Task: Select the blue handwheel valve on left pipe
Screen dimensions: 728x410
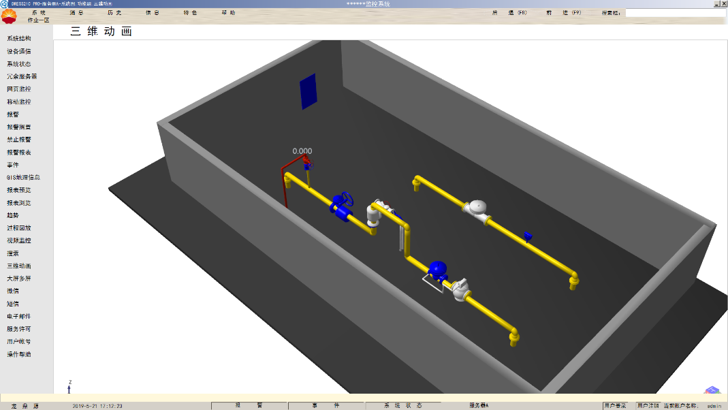Action: [x=343, y=203]
